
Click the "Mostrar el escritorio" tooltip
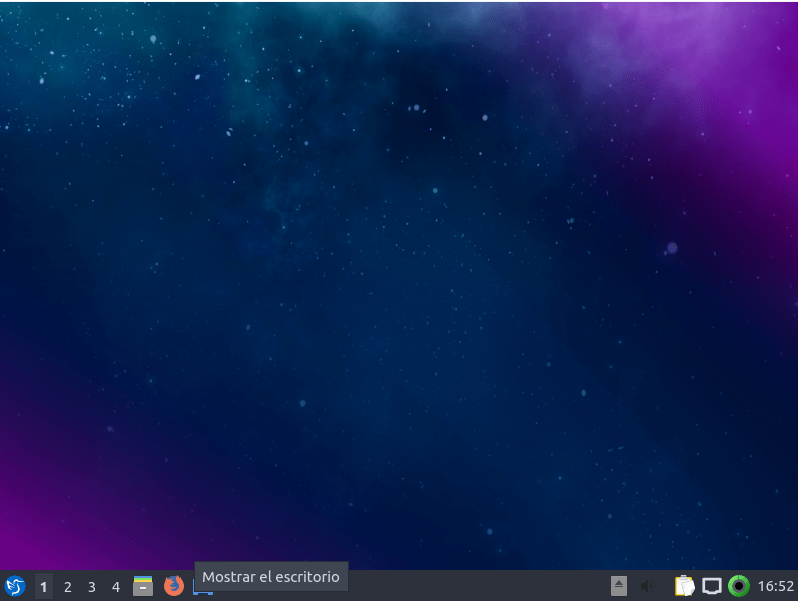tap(271, 576)
